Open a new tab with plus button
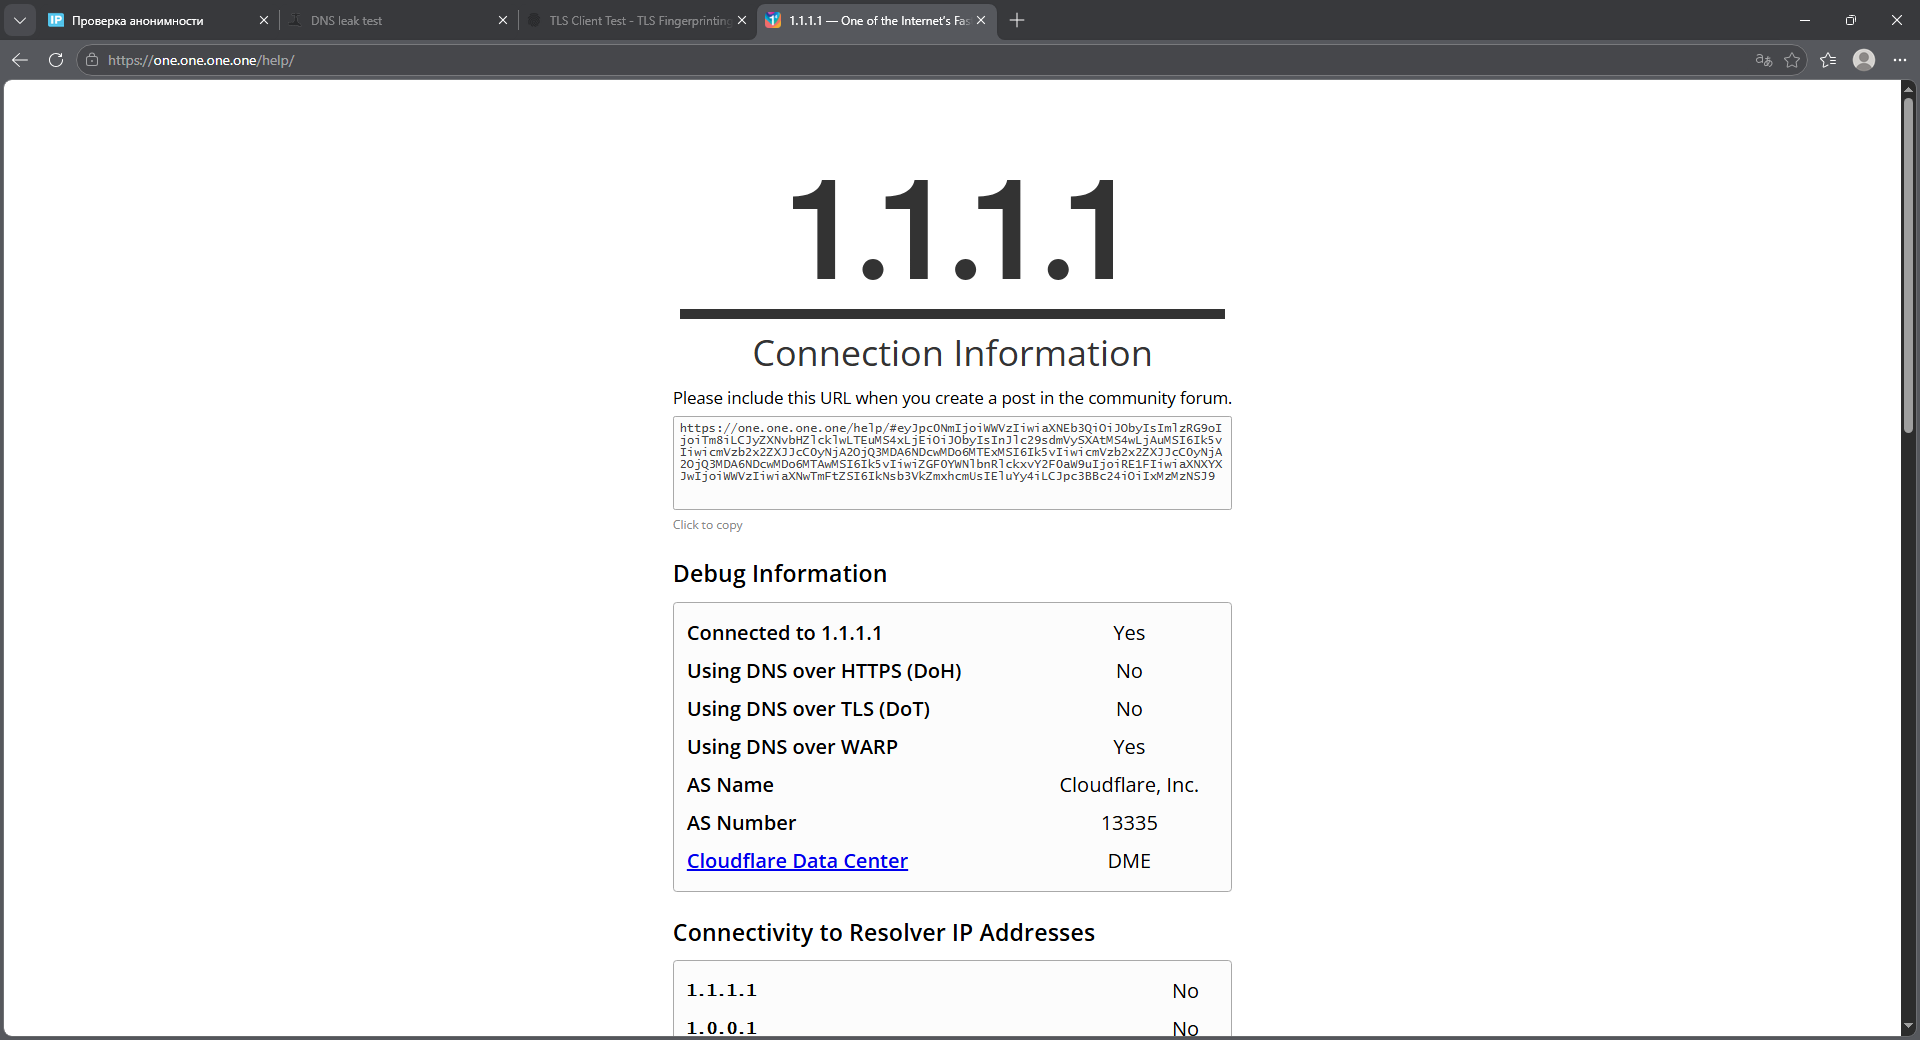Viewport: 1920px width, 1040px height. click(1017, 20)
